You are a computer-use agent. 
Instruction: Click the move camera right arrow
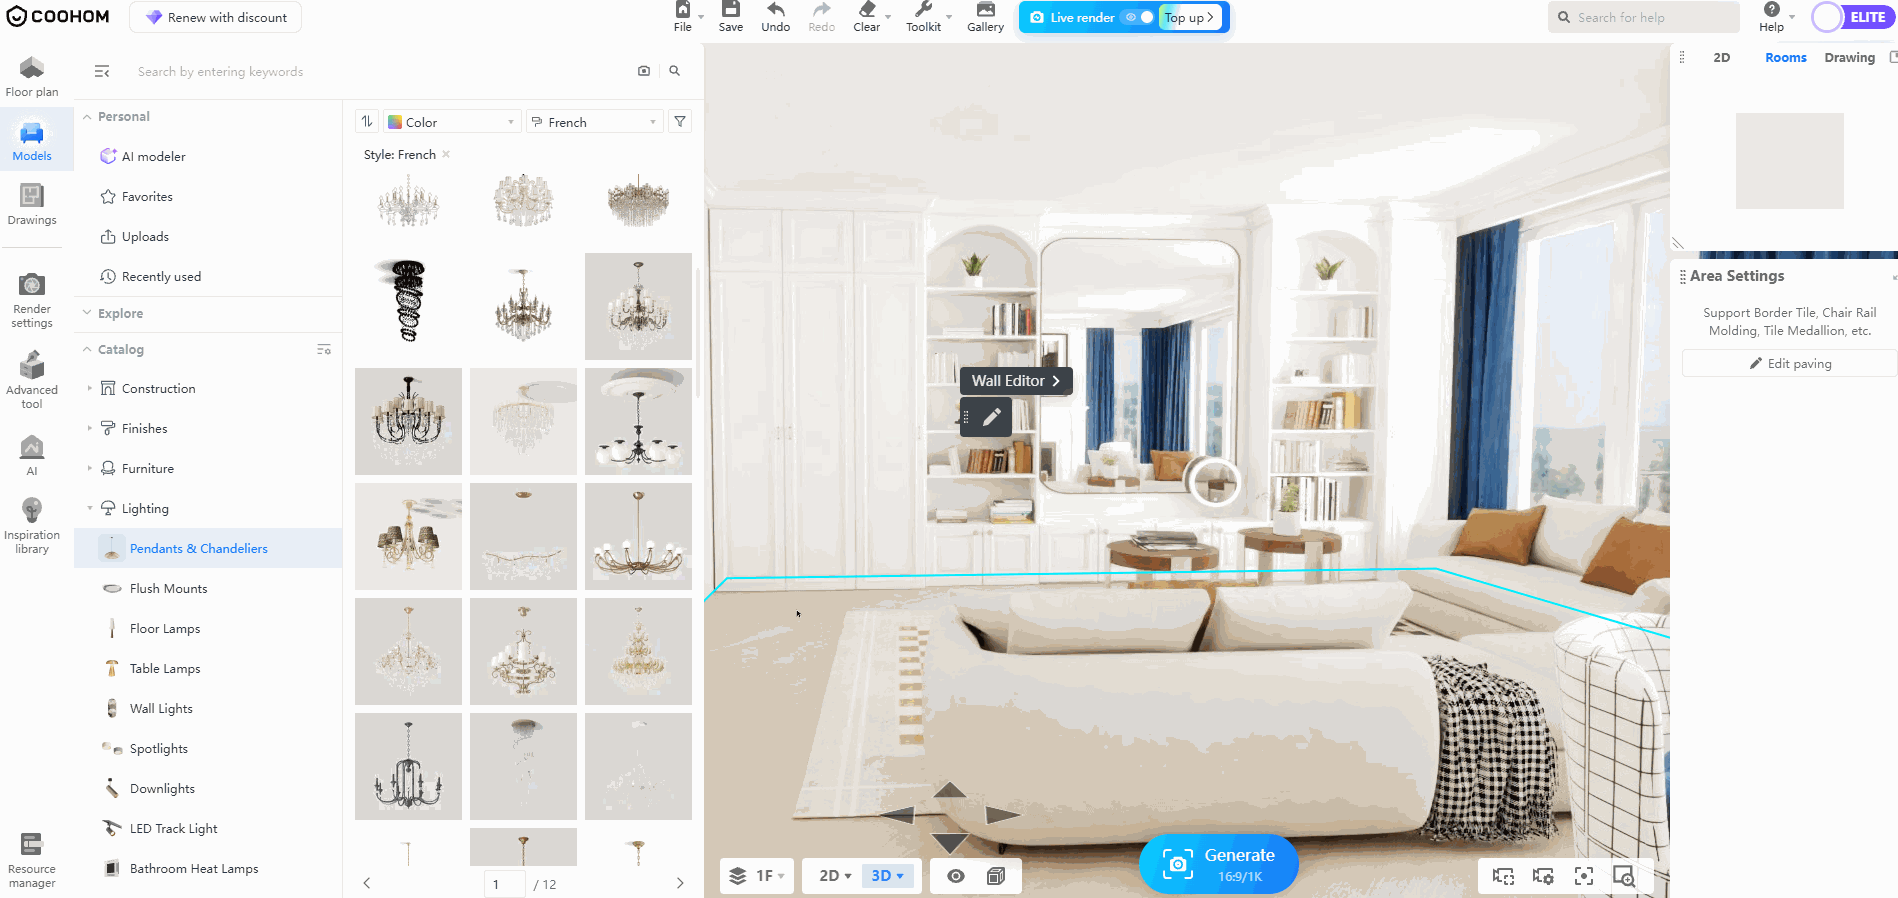pos(1003,815)
